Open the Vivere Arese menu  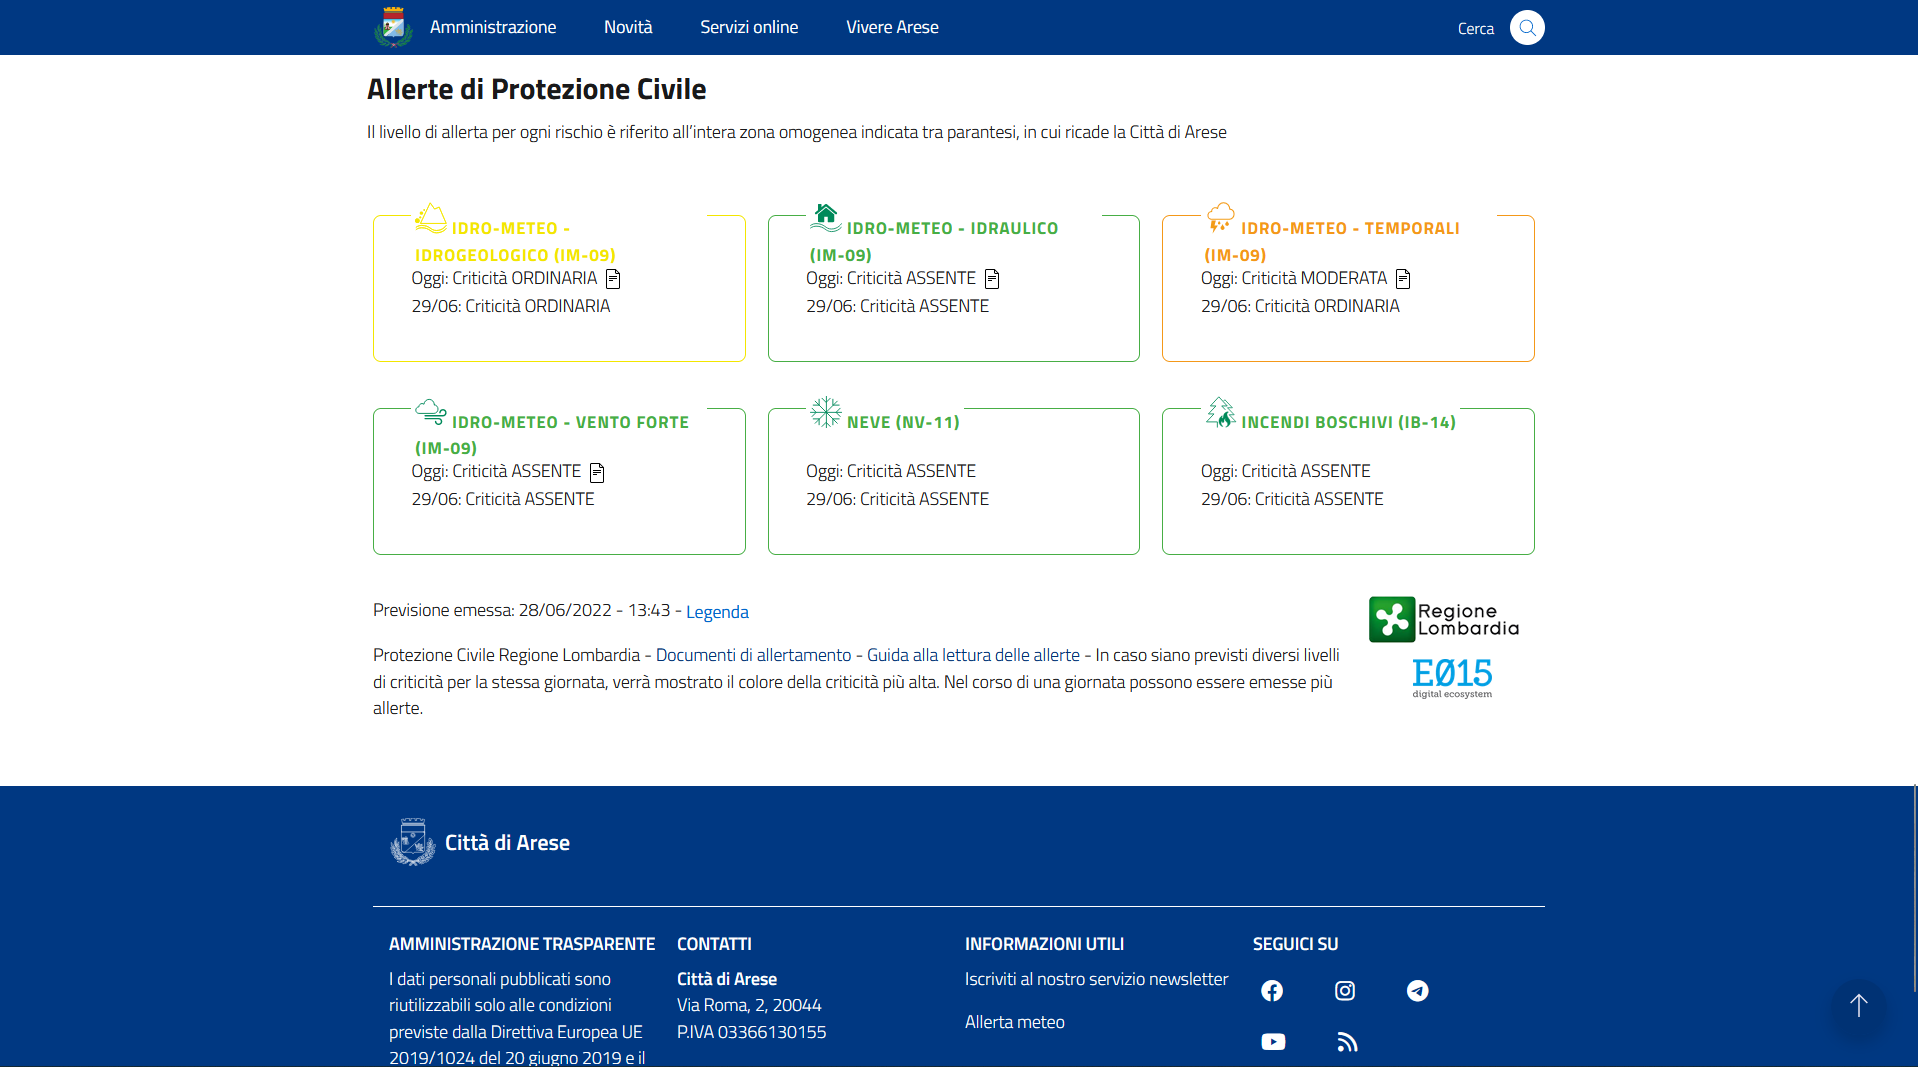pos(892,27)
